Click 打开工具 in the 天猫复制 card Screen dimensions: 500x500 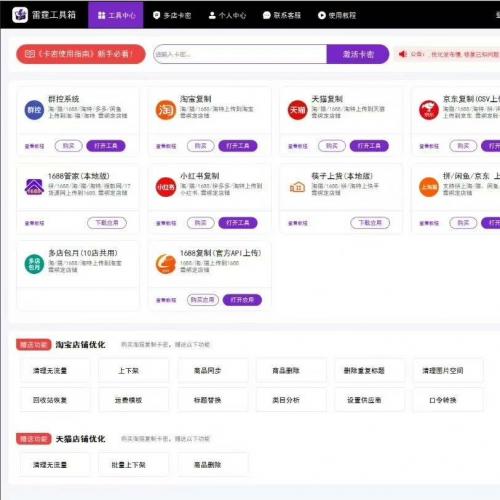tap(369, 146)
